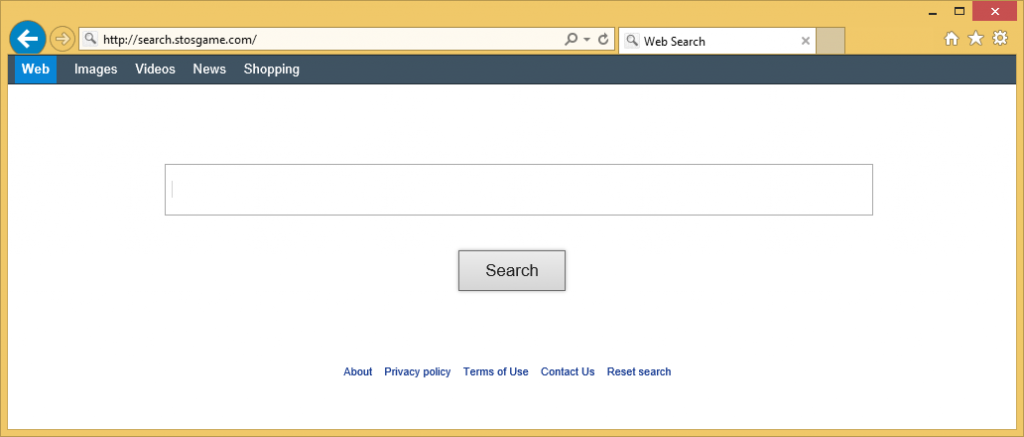1024x437 pixels.
Task: Open Favorites with the star icon
Action: point(975,39)
